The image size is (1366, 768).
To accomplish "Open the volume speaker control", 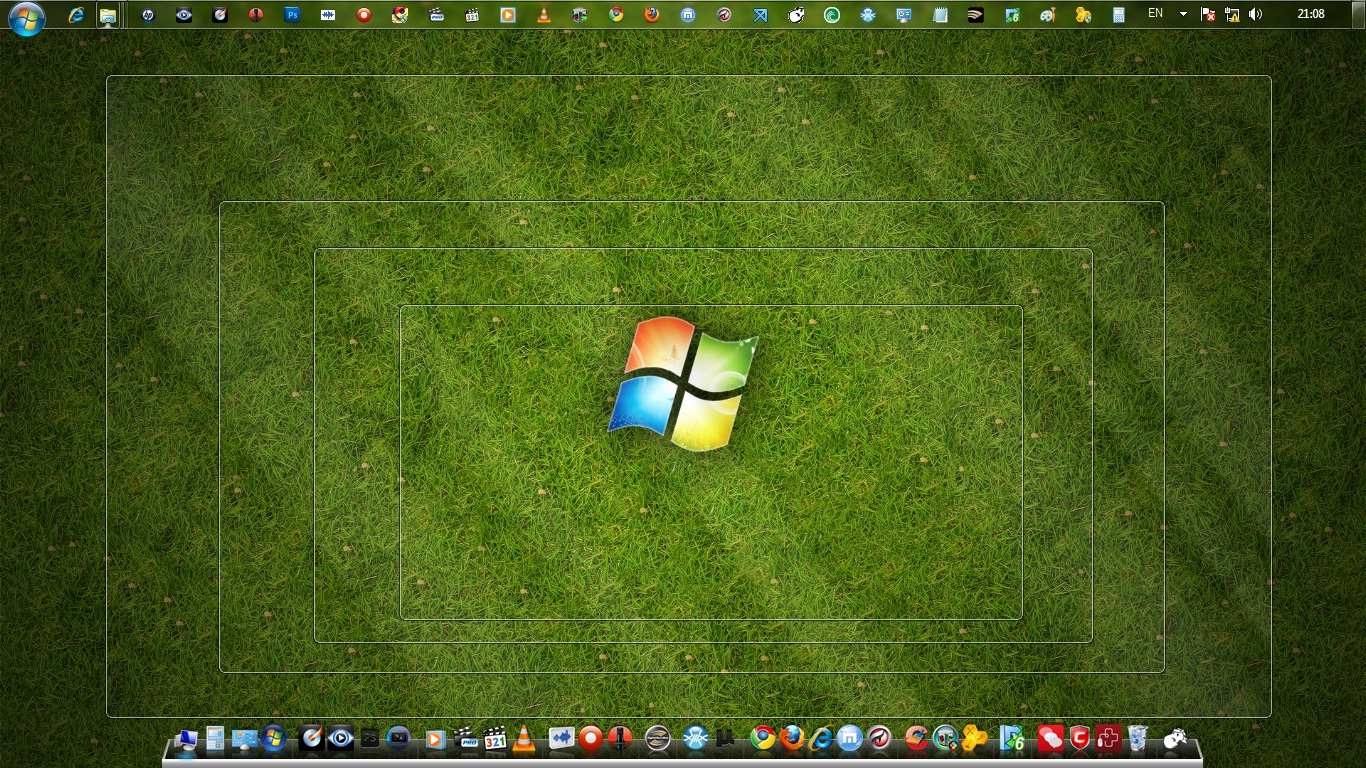I will point(1256,15).
